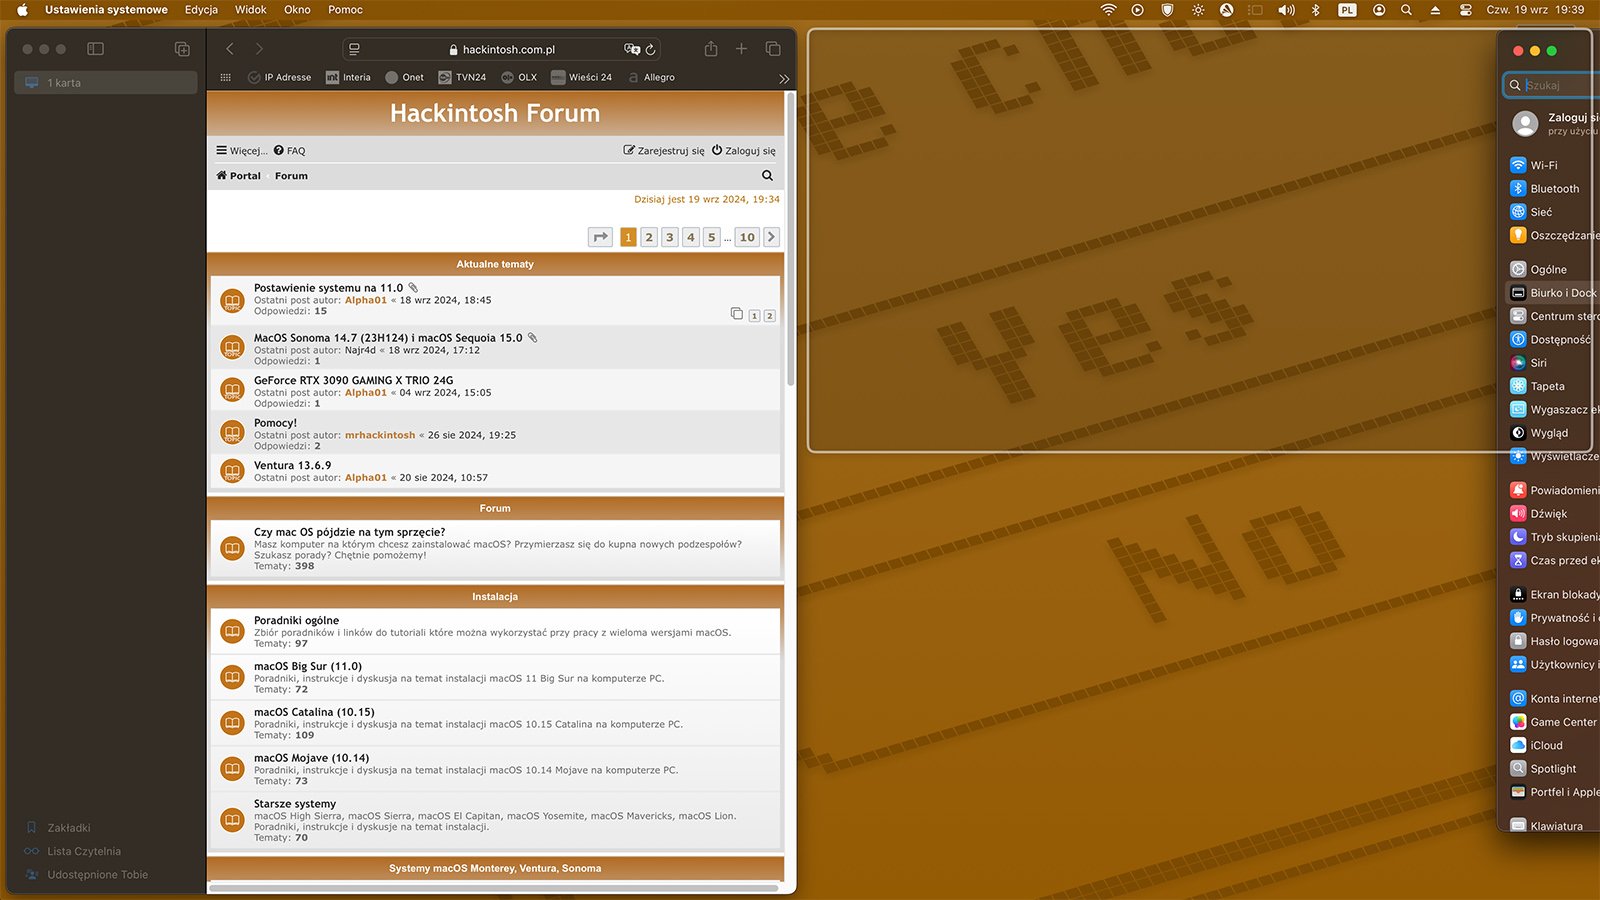Screen dimensions: 1600x900
Task: Click the forum search magnifier icon
Action: (x=767, y=176)
